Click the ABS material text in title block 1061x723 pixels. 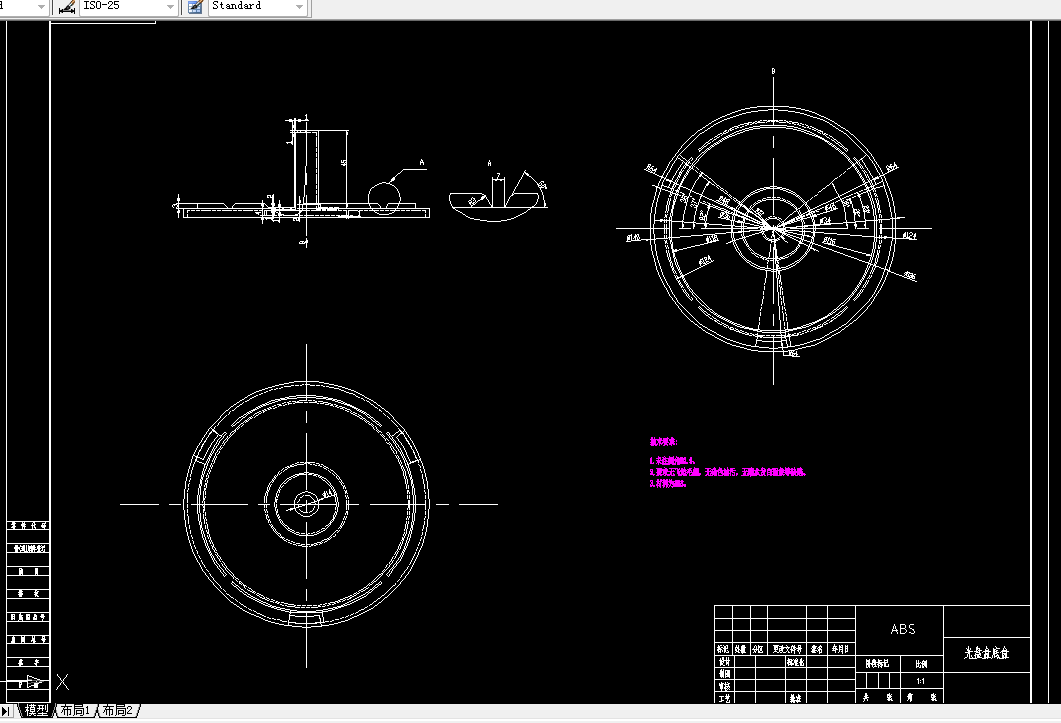903,629
